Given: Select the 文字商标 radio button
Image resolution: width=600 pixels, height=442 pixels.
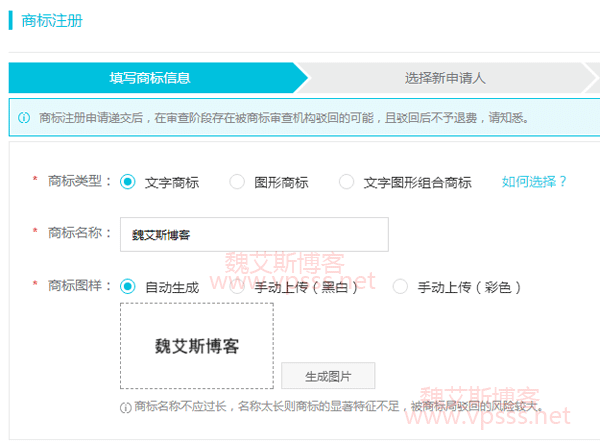Looking at the screenshot, I should coord(128,182).
